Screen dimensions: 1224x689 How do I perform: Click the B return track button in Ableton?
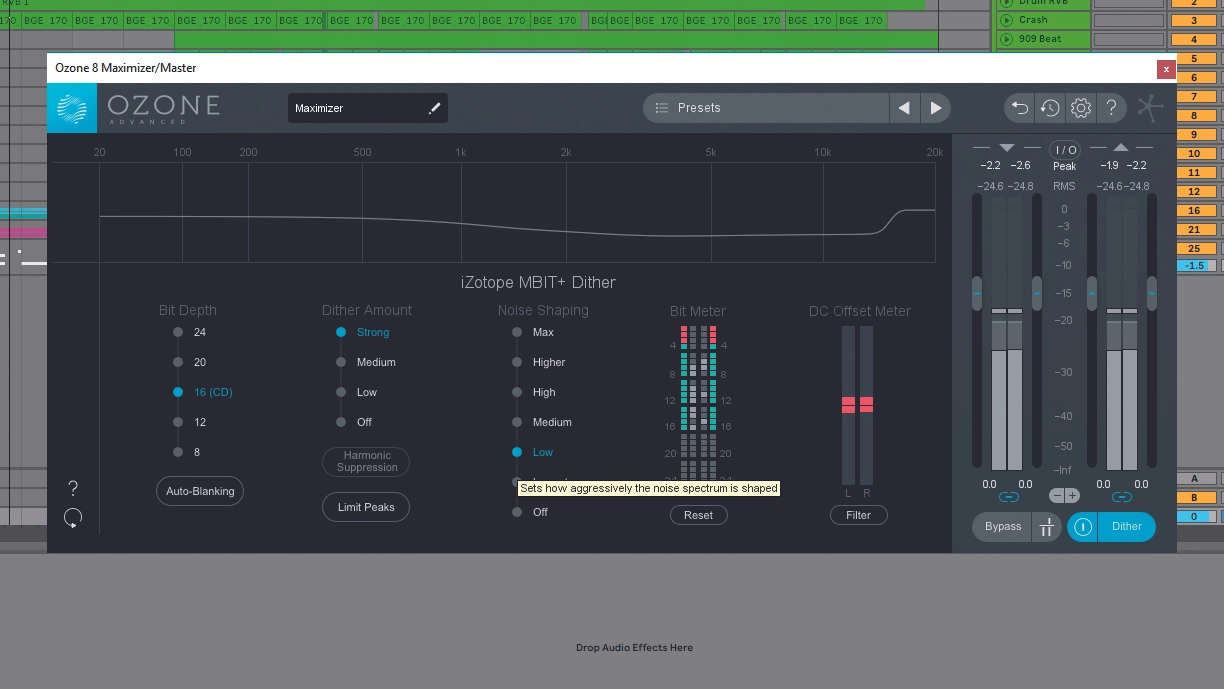[x=1194, y=498]
